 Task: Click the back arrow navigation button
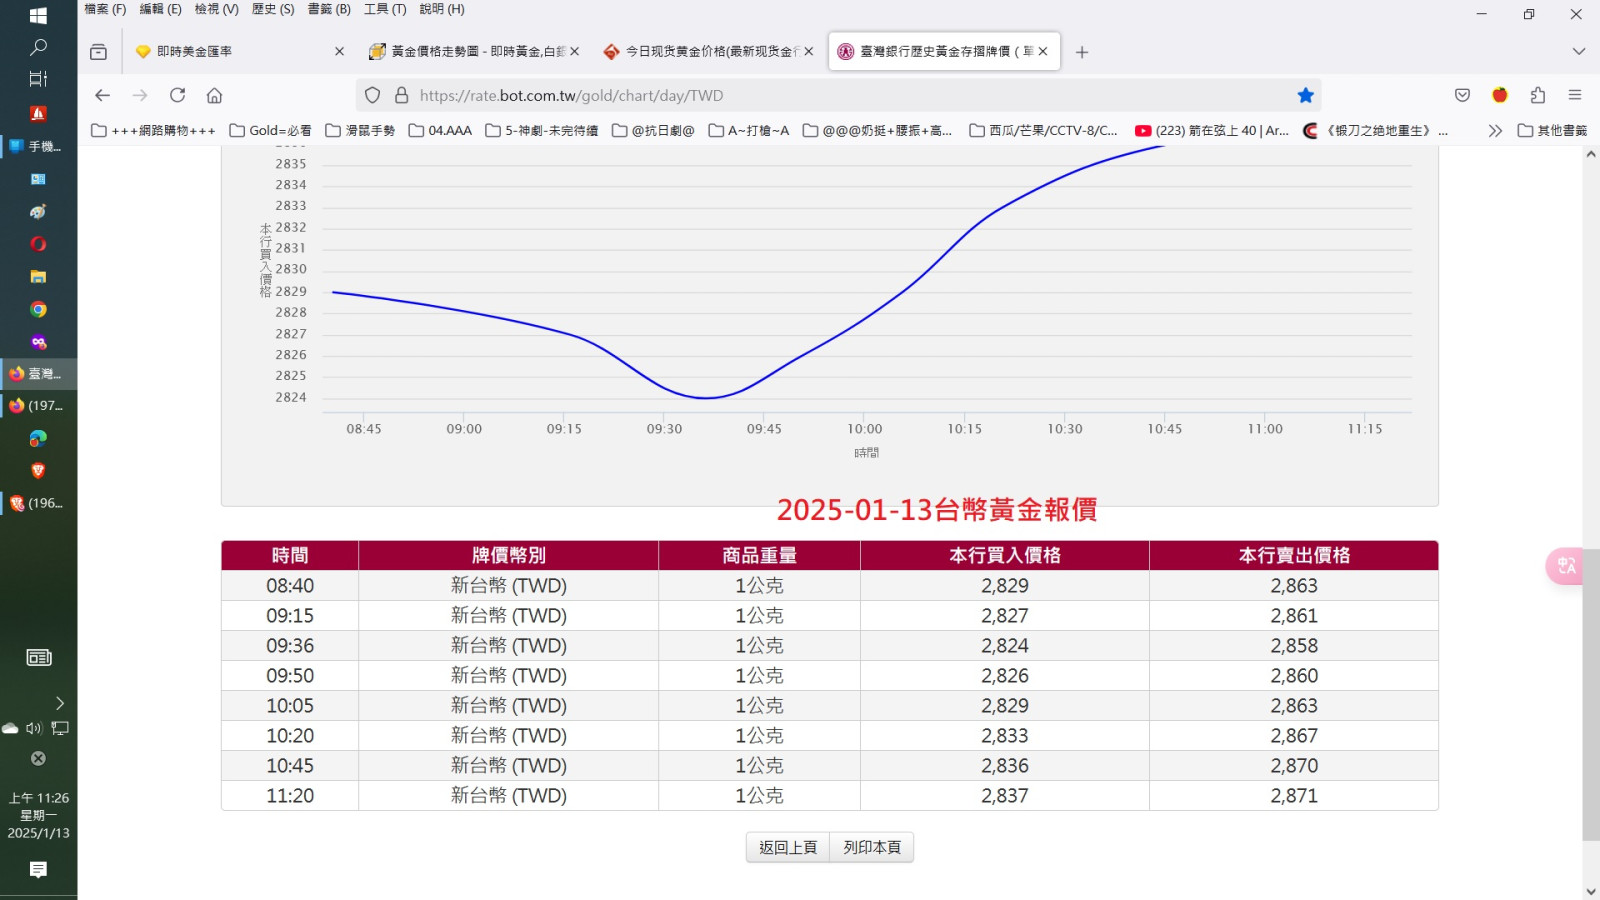(102, 95)
